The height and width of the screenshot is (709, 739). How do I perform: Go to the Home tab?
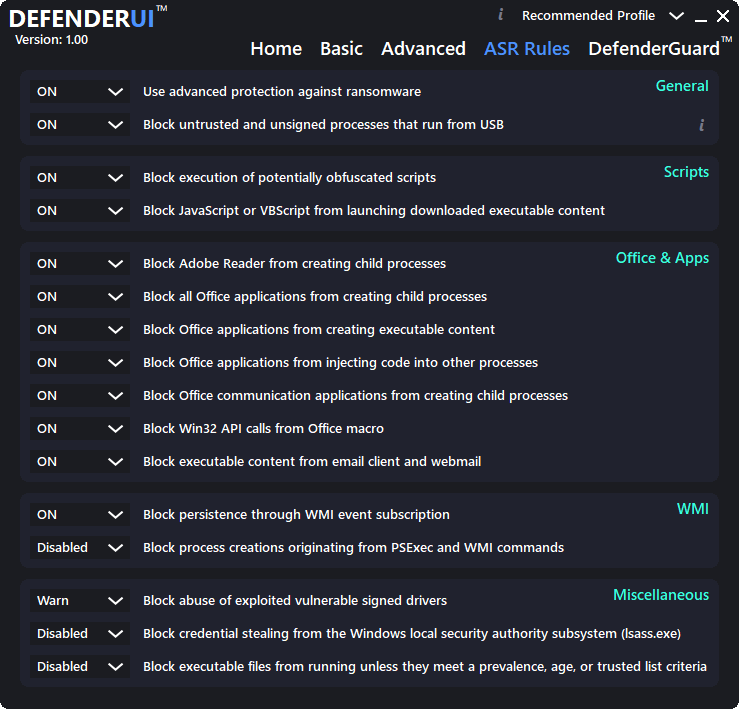(x=276, y=49)
